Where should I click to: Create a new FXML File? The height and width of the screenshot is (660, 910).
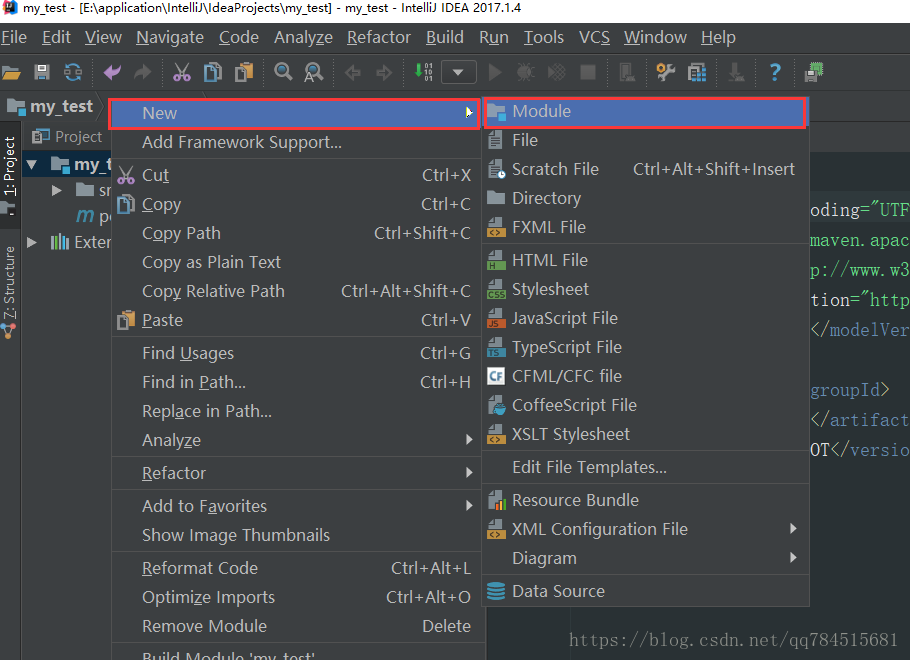645,227
